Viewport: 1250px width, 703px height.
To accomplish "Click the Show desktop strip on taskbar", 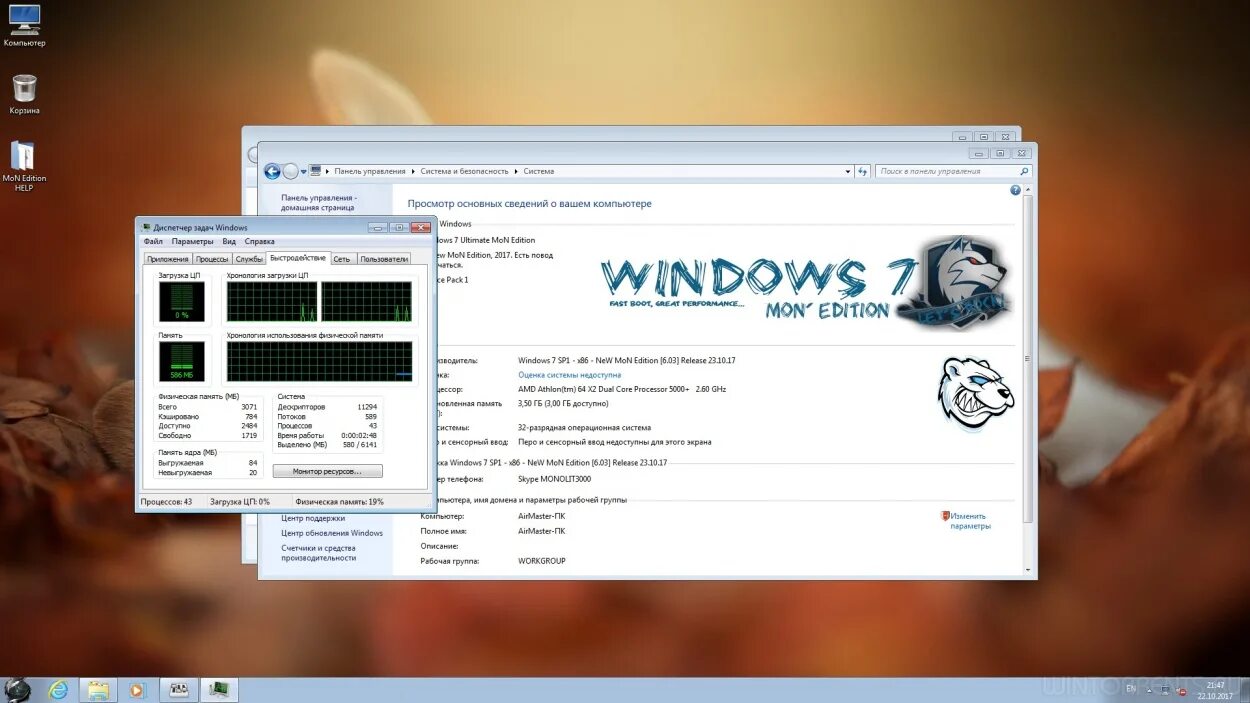I will (x=1244, y=689).
